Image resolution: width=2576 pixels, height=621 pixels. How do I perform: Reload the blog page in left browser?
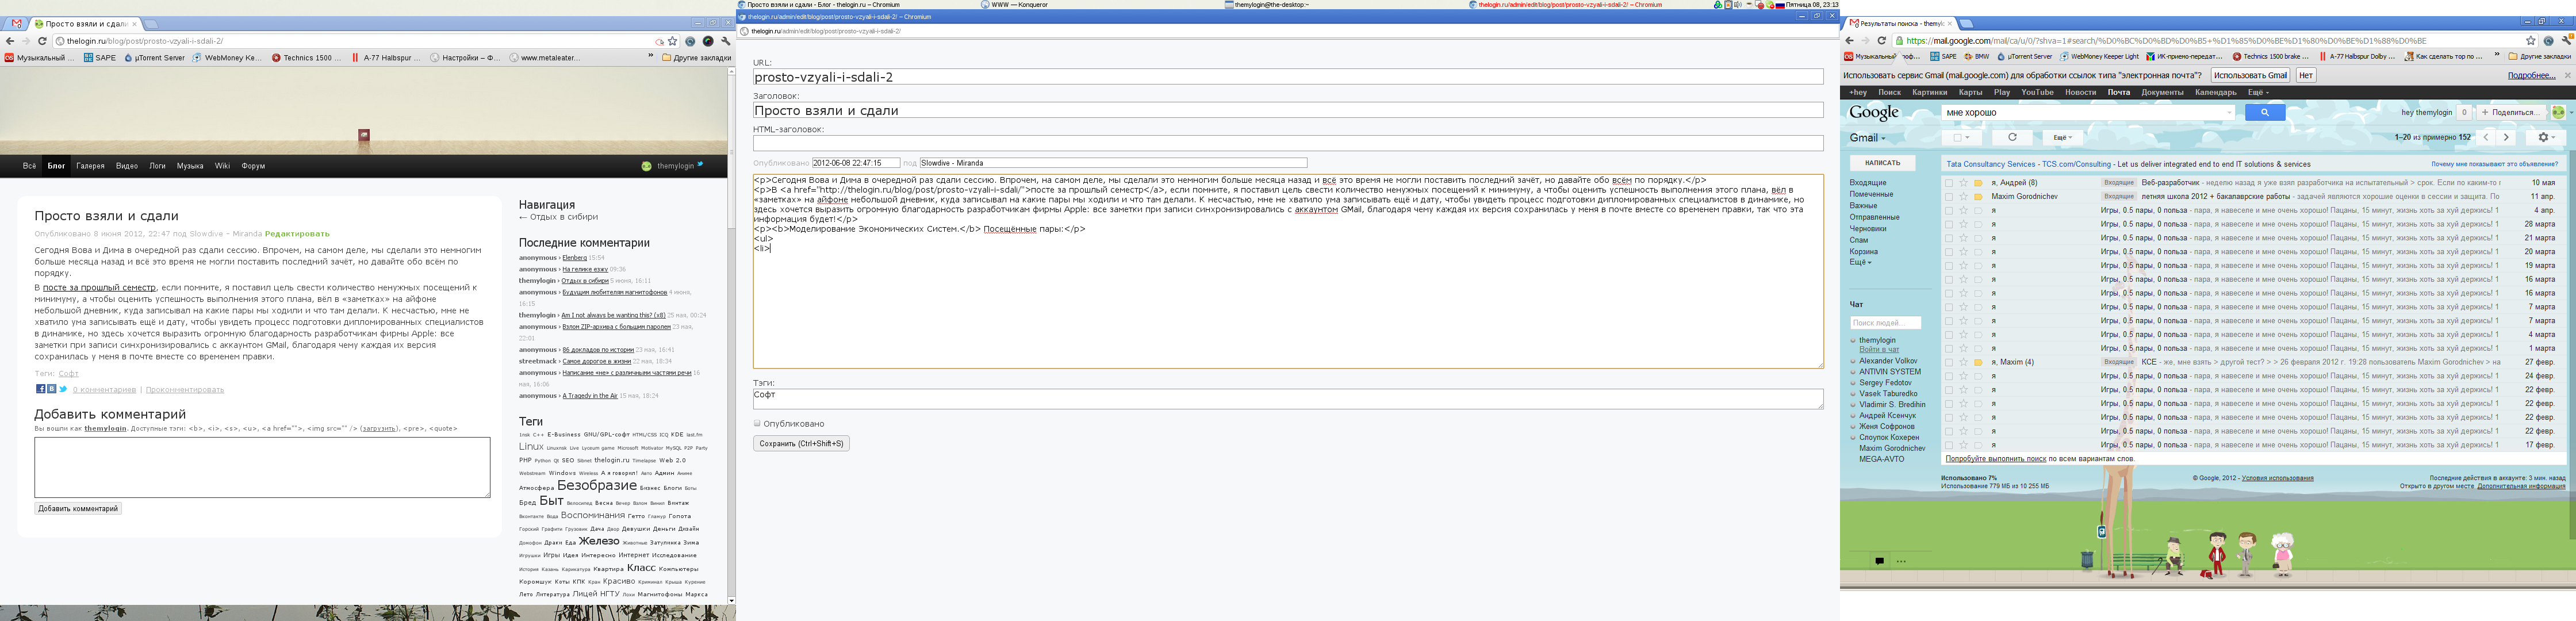click(x=42, y=41)
